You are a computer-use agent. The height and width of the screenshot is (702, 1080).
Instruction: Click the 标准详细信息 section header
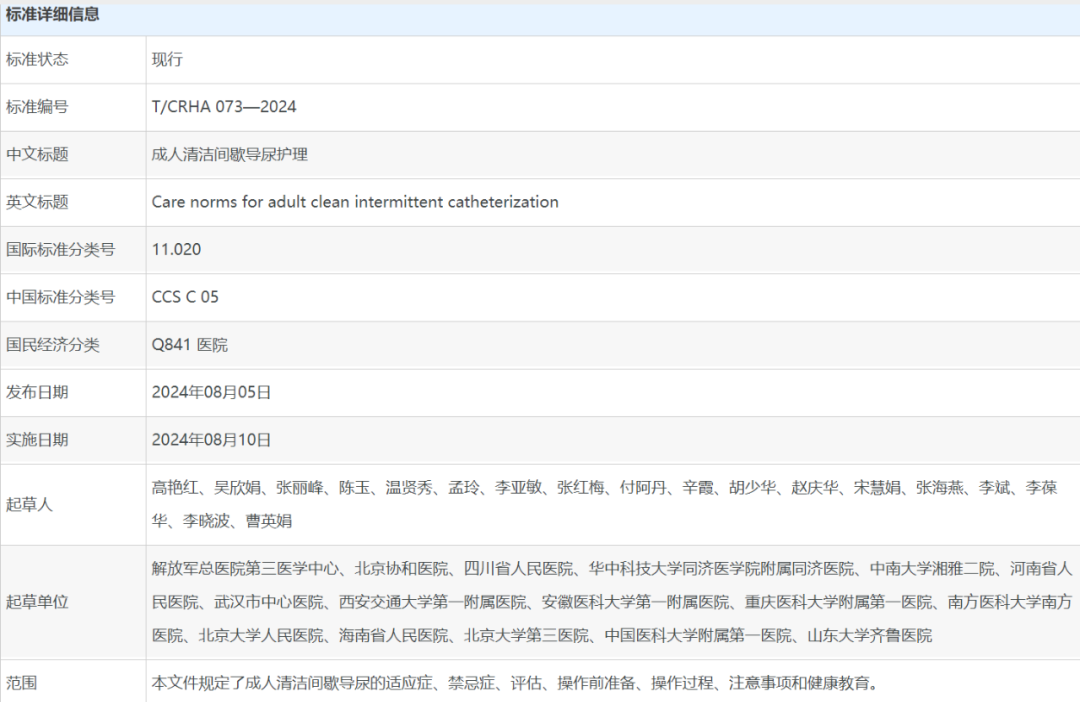[53, 14]
